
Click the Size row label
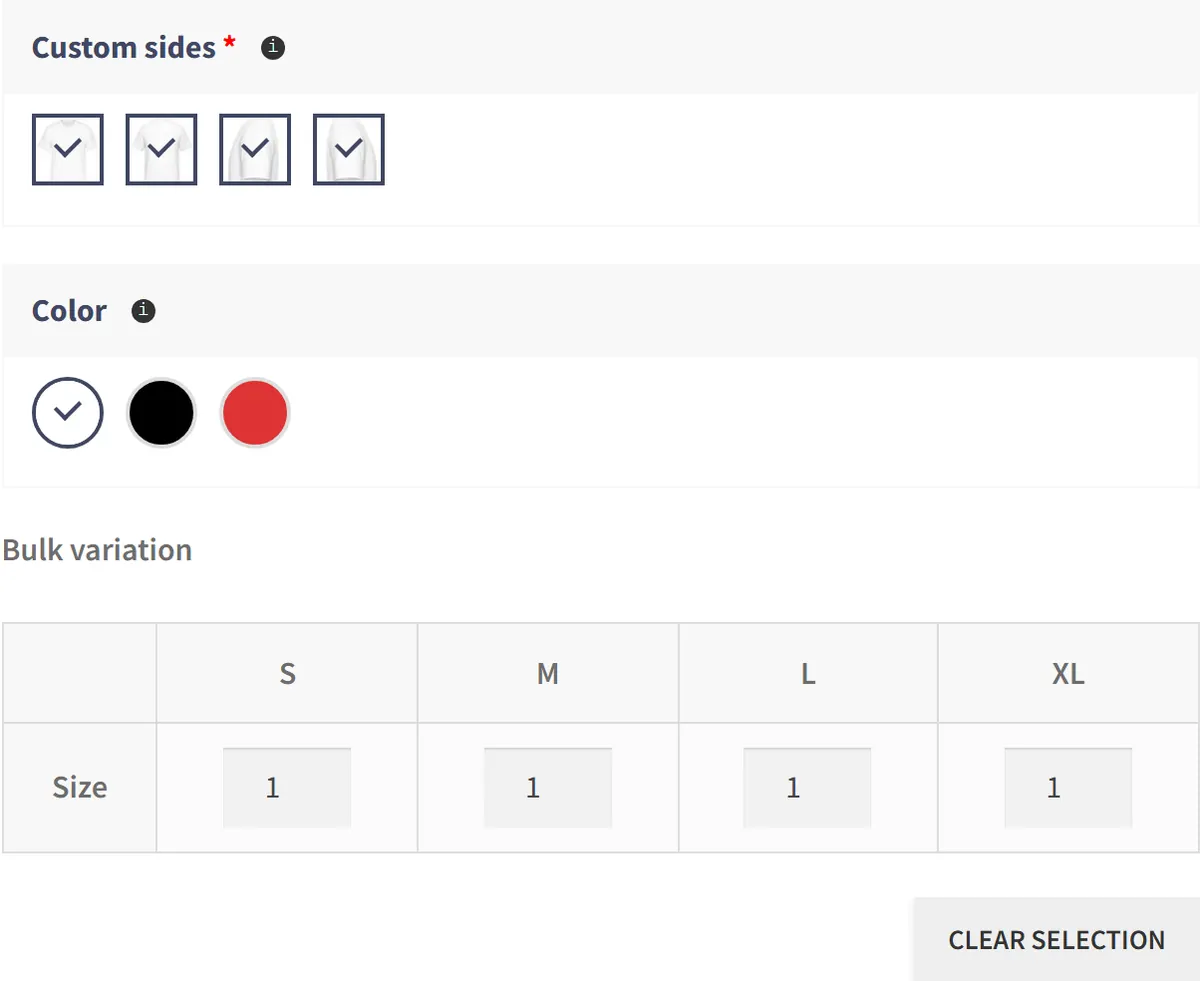tap(80, 788)
